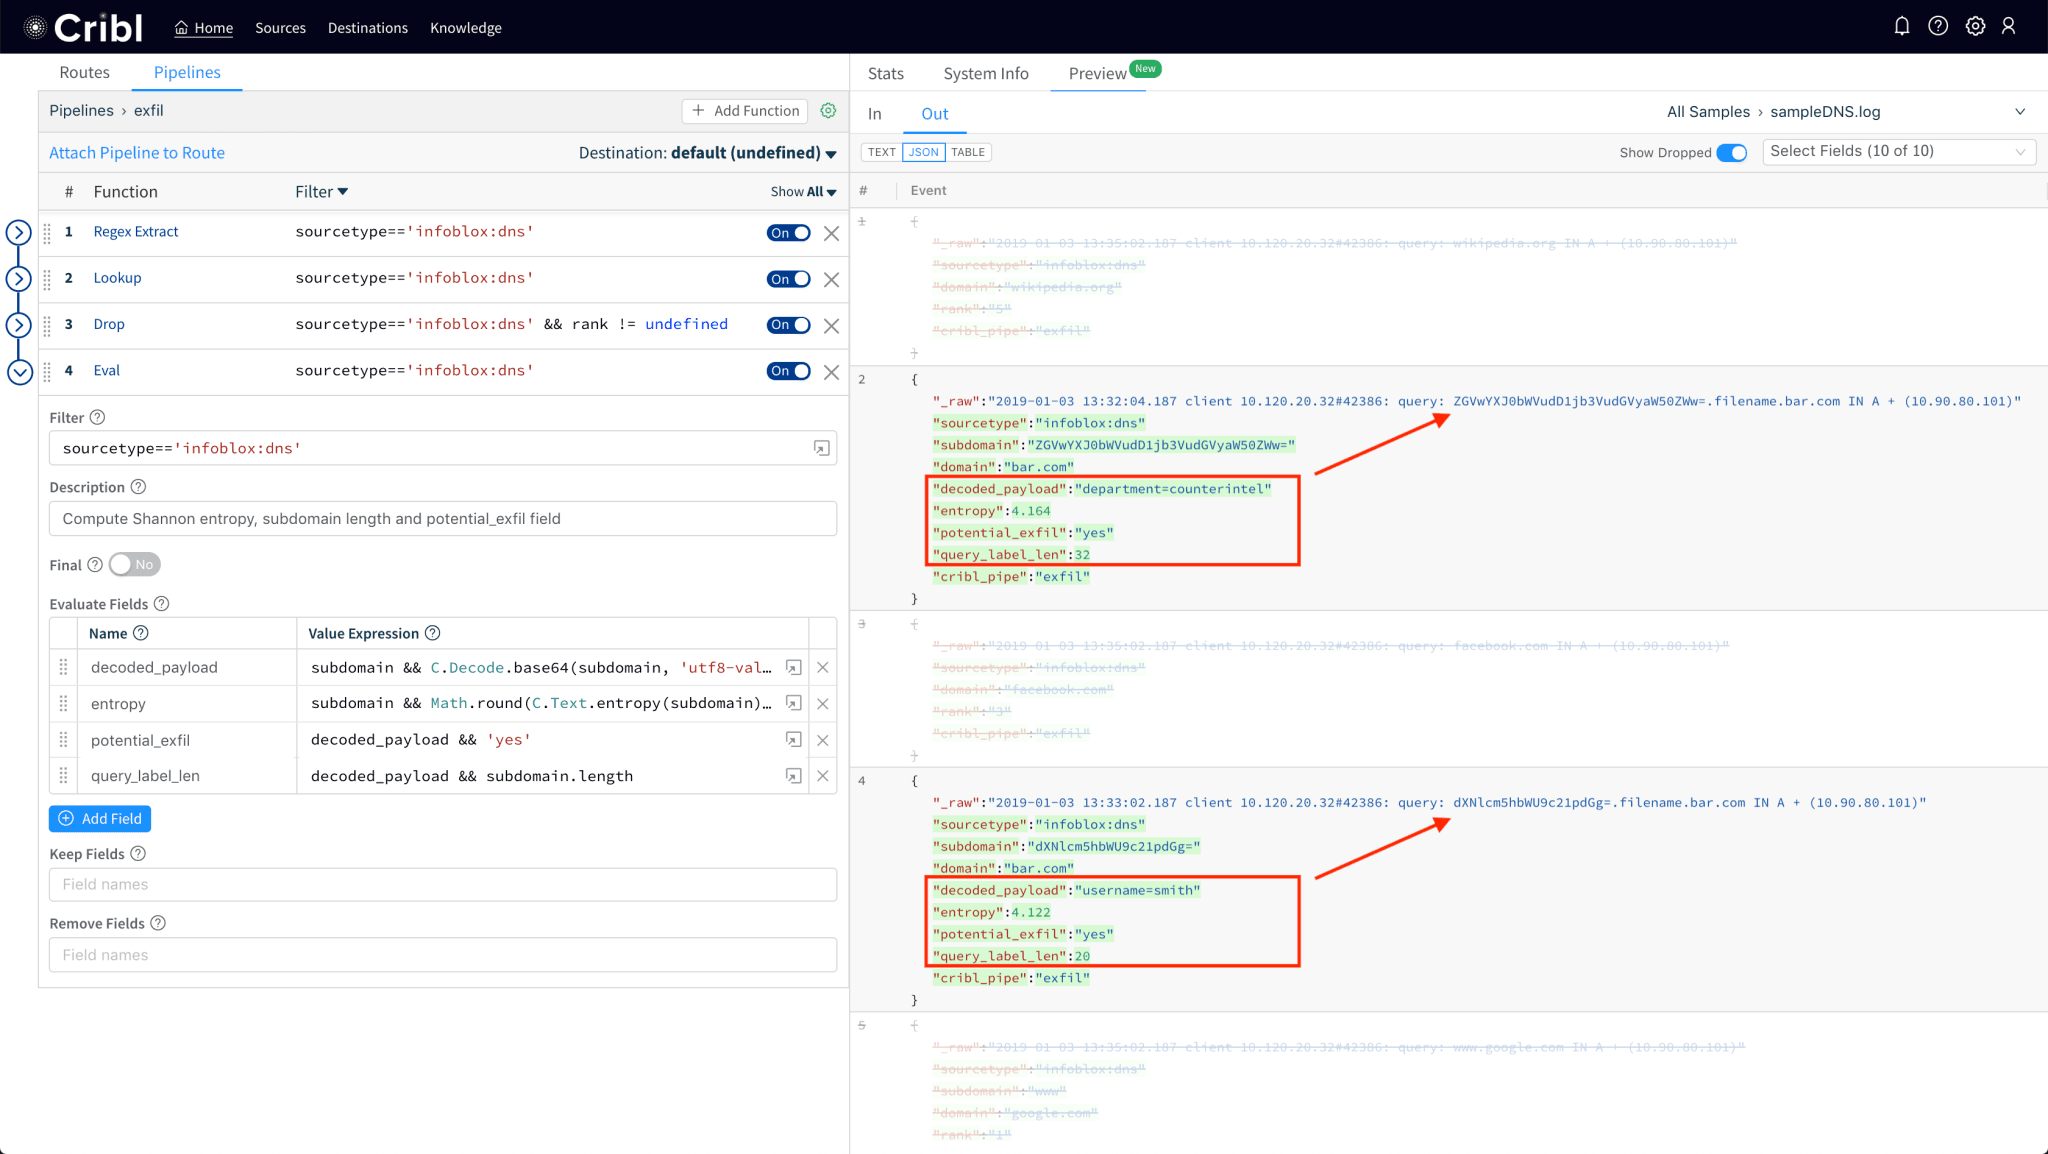Viewport: 2048px width, 1154px height.
Task: Click Attach Pipeline to Route link
Action: pos(137,153)
